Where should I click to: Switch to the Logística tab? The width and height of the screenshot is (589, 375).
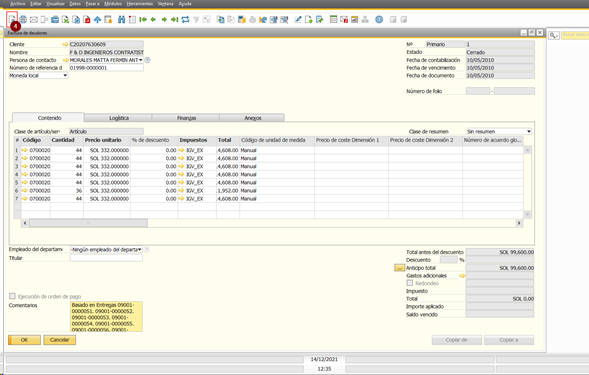119,118
